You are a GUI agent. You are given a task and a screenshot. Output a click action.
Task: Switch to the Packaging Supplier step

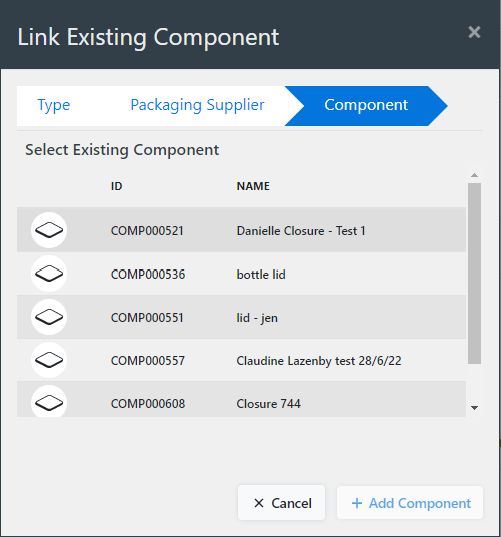[198, 105]
